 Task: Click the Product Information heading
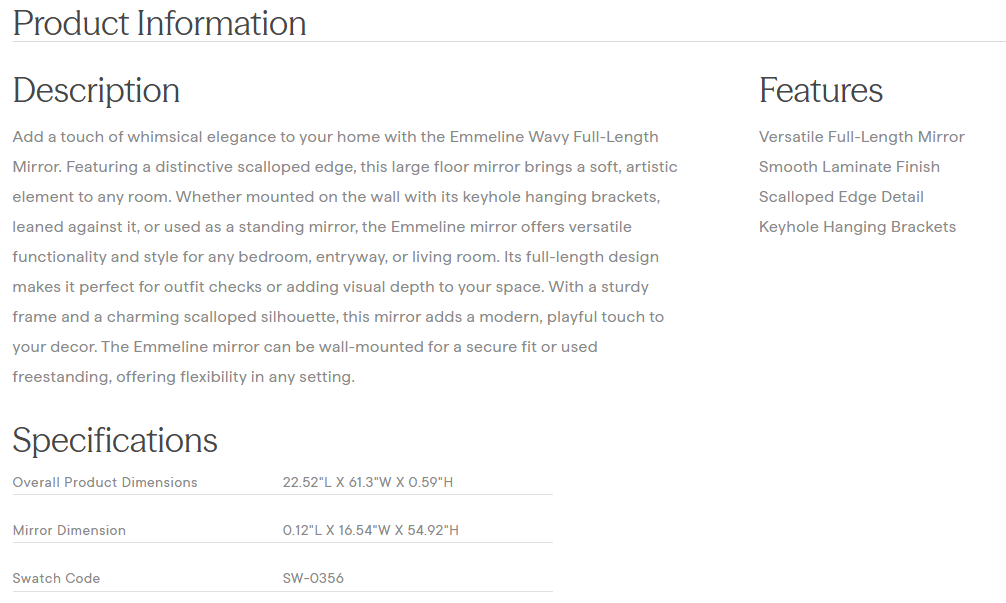coord(159,23)
